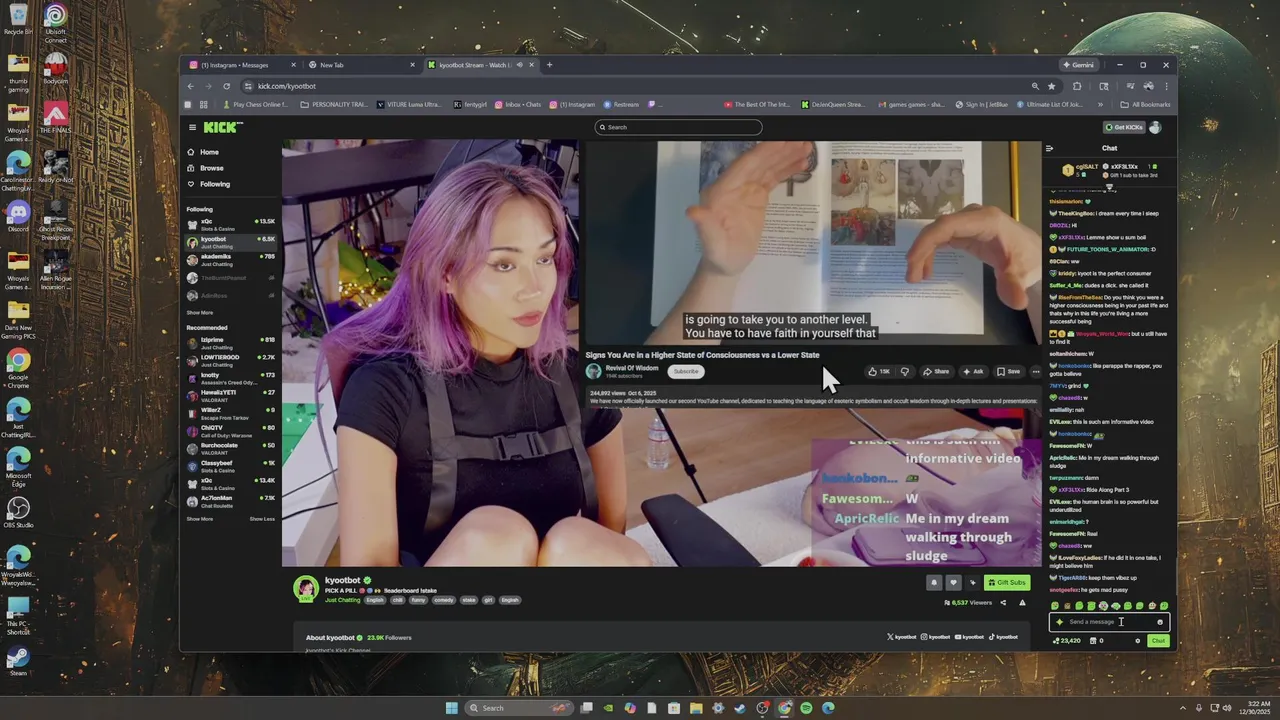The width and height of the screenshot is (1280, 720).
Task: Click the taskbar Search box
Action: (x=518, y=708)
